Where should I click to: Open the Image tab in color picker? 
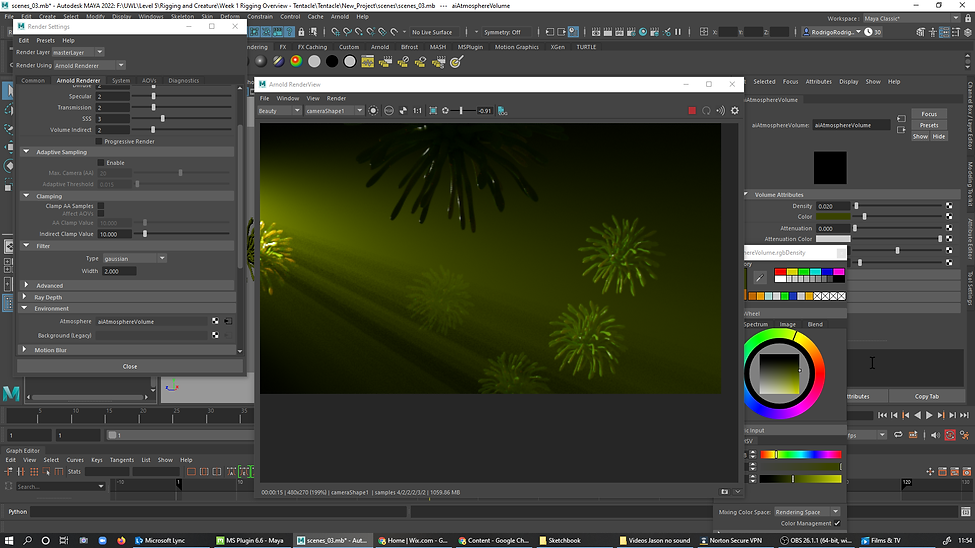(787, 324)
